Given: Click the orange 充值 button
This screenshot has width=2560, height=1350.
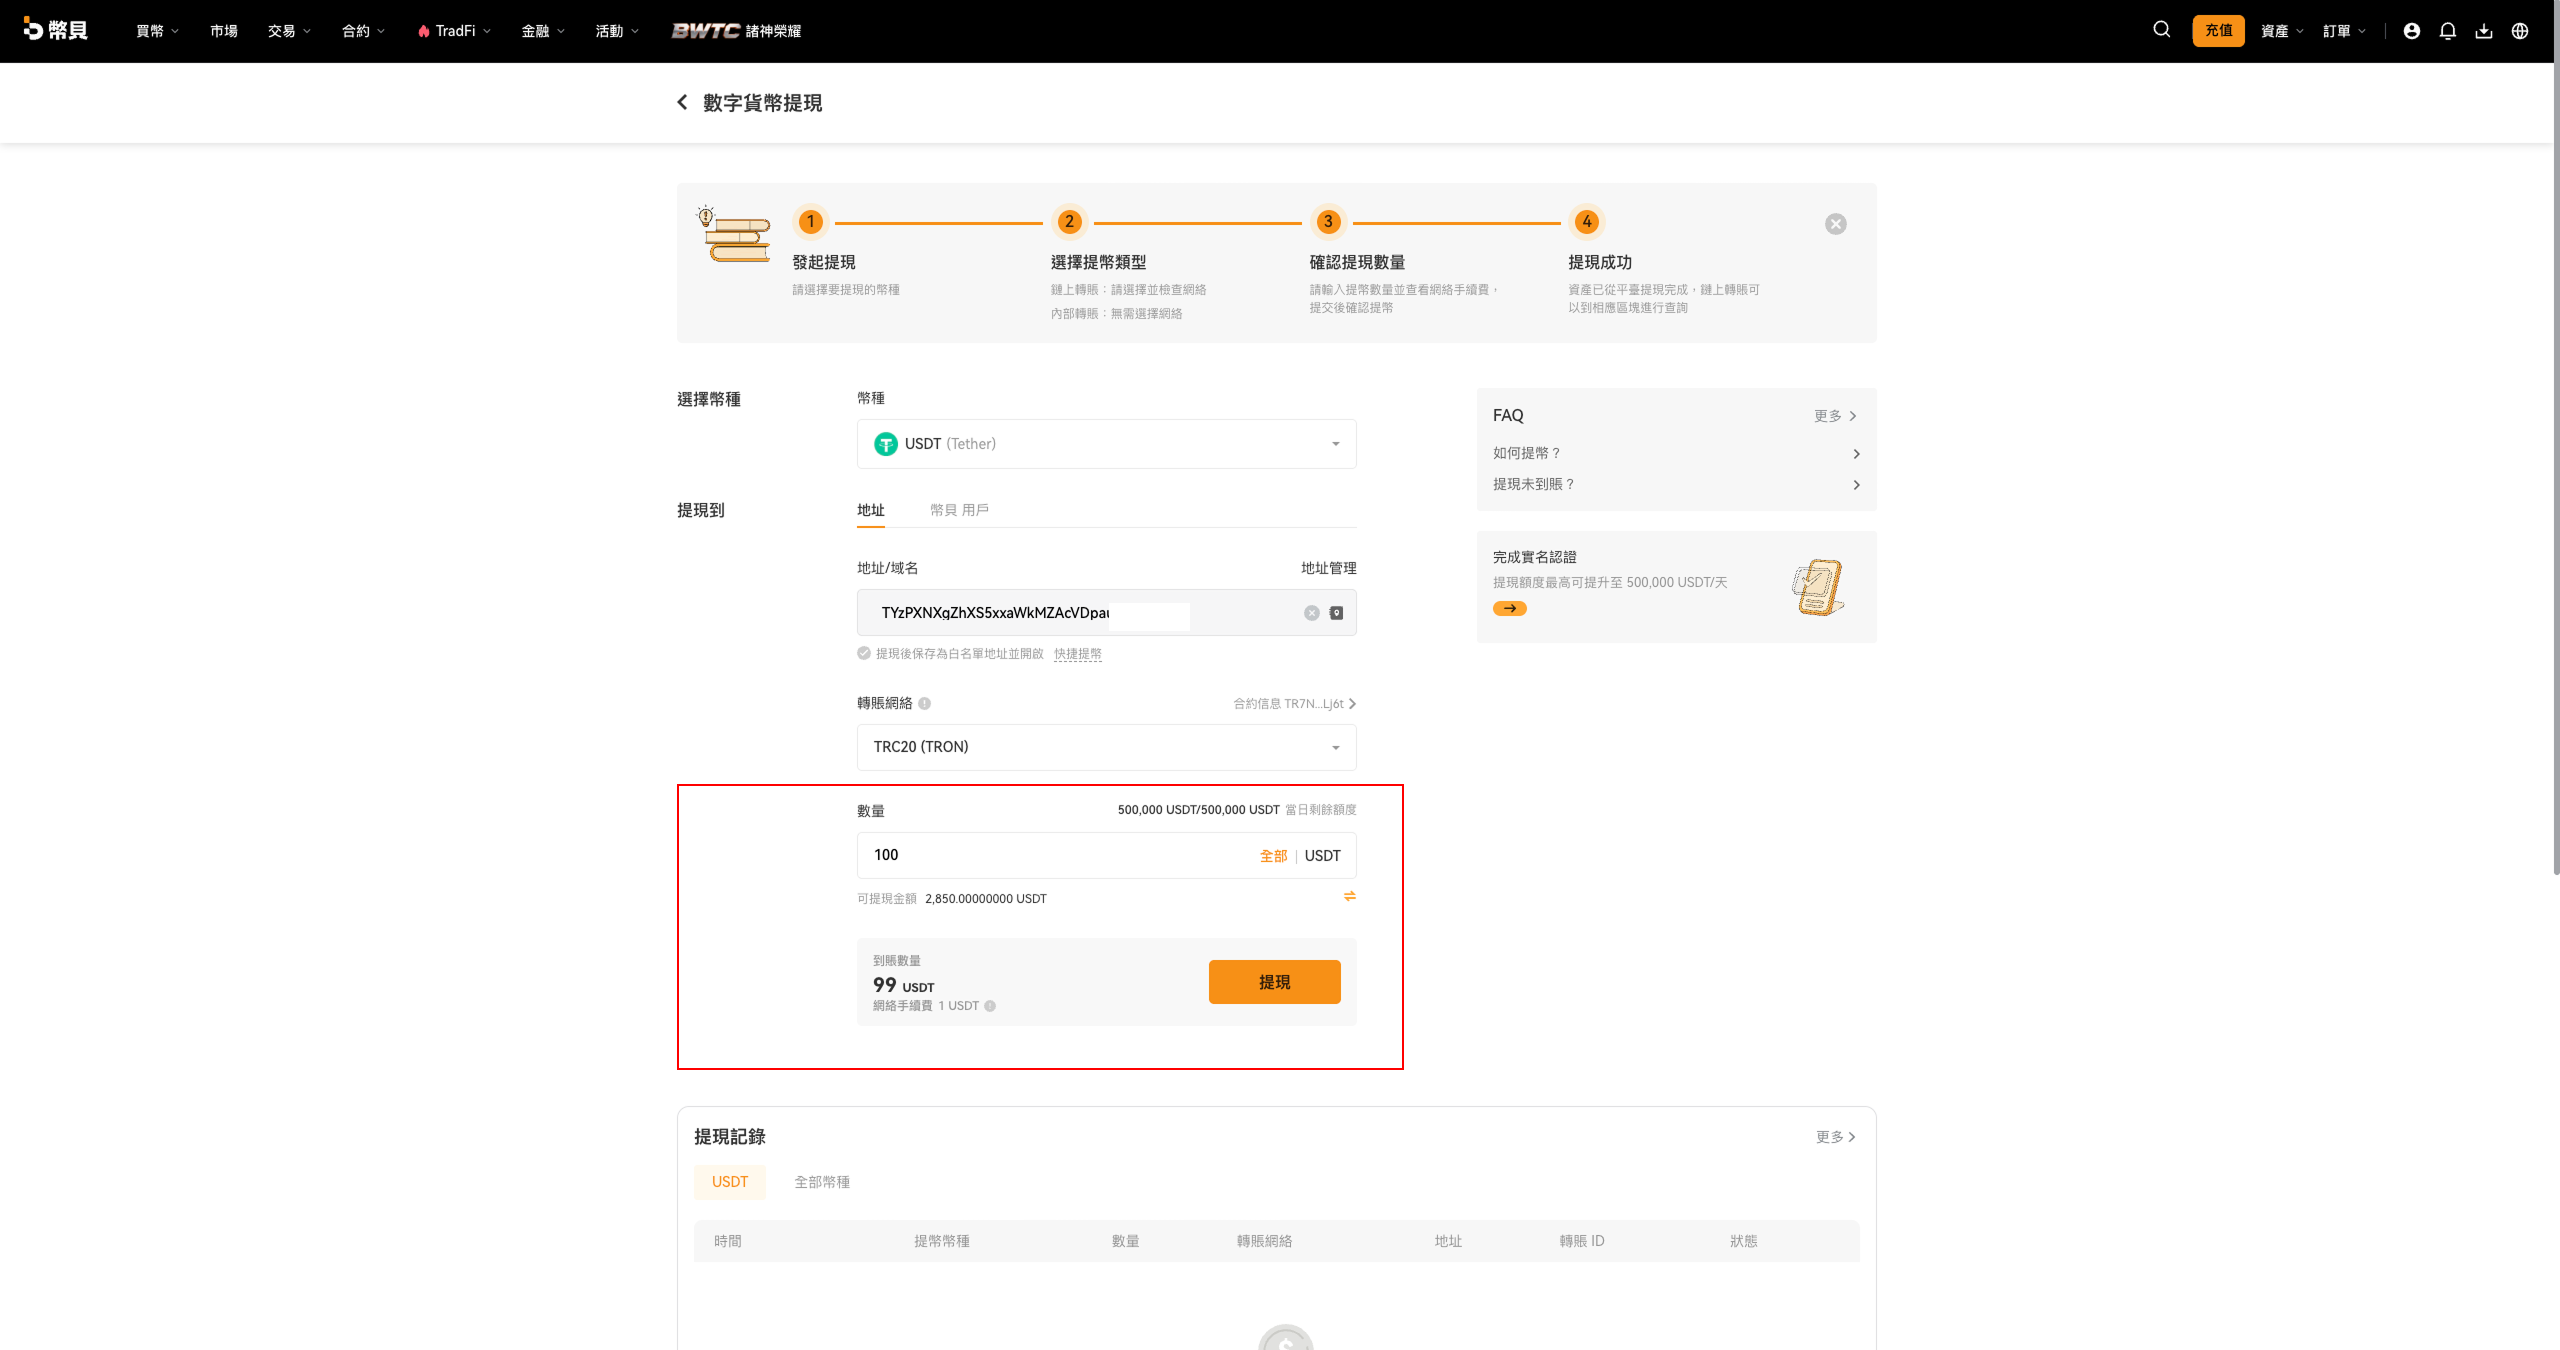Looking at the screenshot, I should [x=2218, y=31].
